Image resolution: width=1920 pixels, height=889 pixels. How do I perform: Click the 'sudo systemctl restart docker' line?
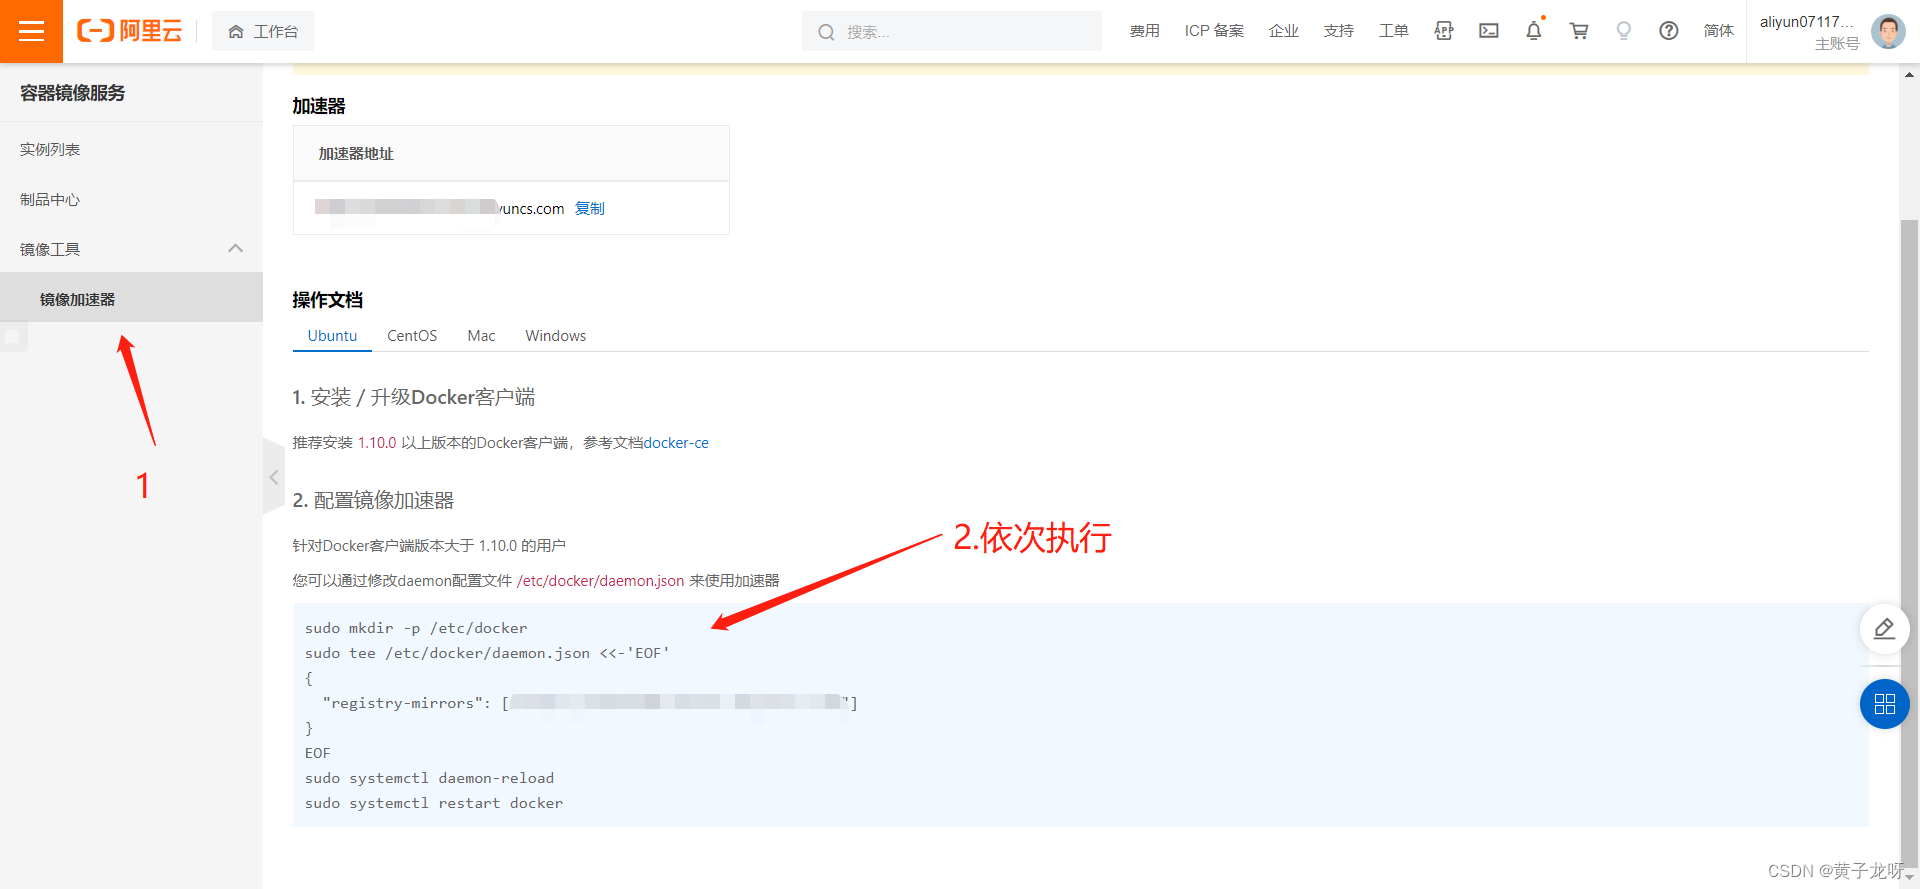click(434, 803)
